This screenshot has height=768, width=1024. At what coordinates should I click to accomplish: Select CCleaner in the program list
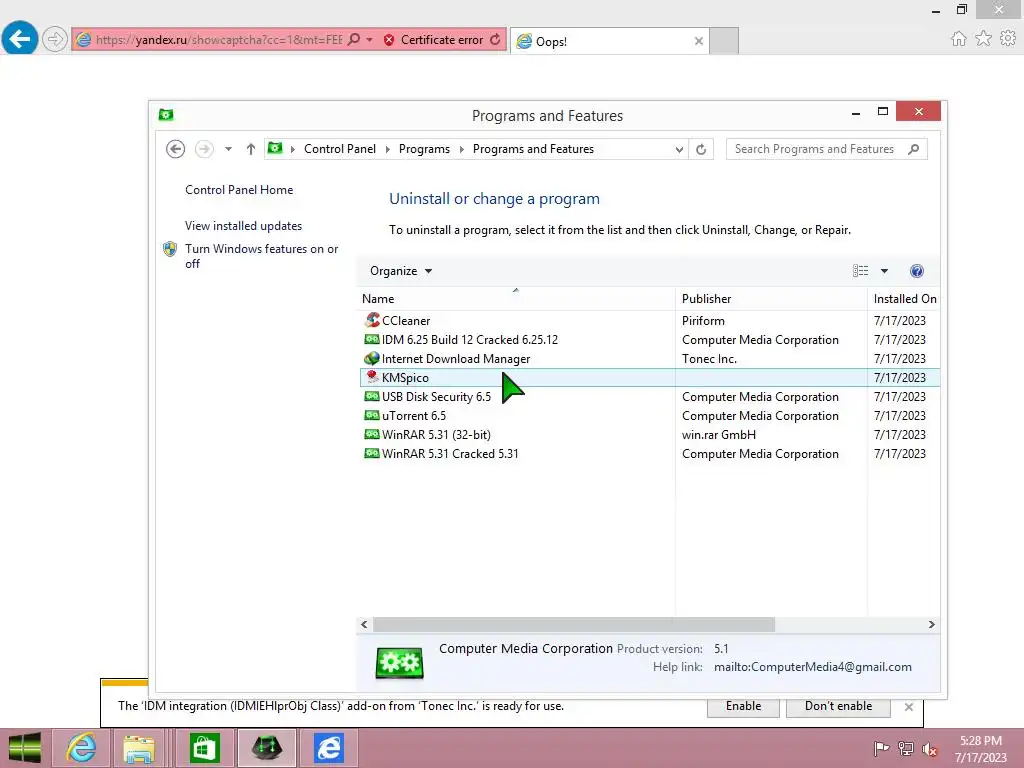(650, 321)
